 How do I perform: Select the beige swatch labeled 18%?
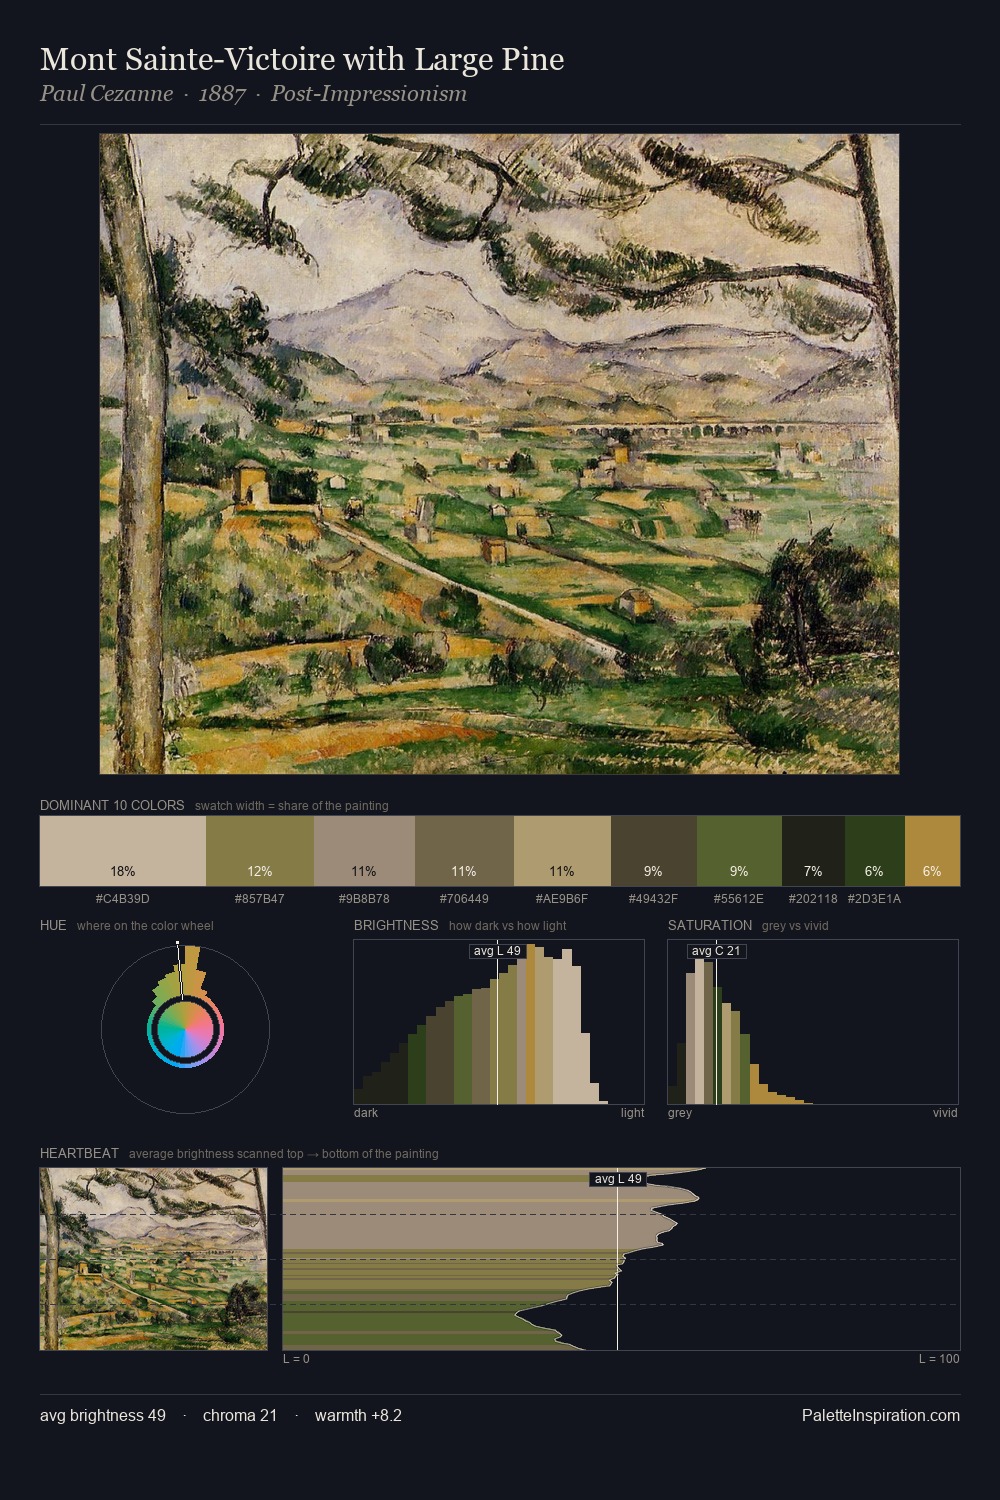click(x=123, y=851)
